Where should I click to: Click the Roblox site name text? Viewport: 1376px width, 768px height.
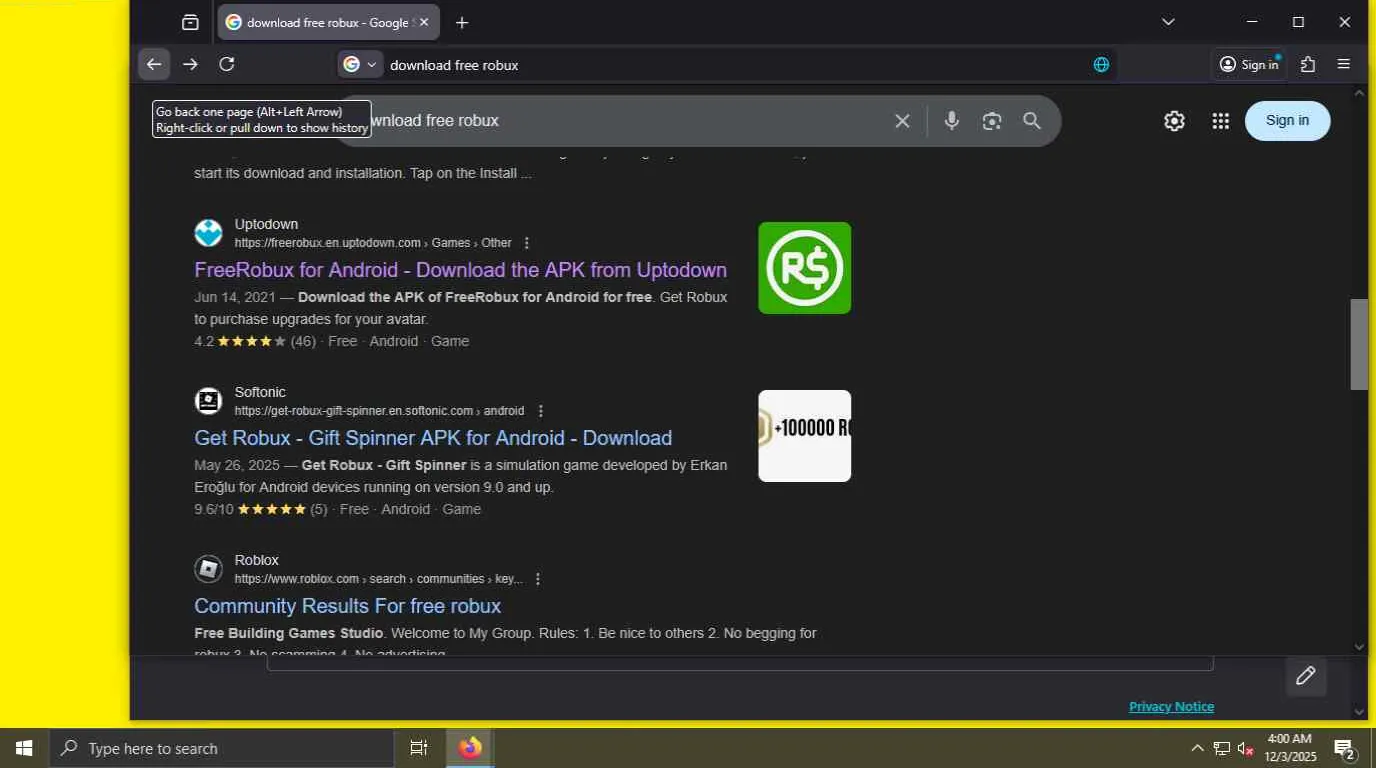[257, 560]
